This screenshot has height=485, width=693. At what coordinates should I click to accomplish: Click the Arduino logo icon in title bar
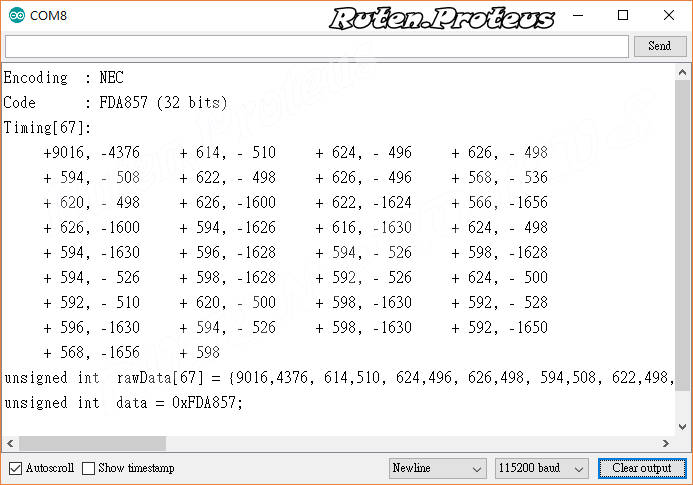pos(17,15)
